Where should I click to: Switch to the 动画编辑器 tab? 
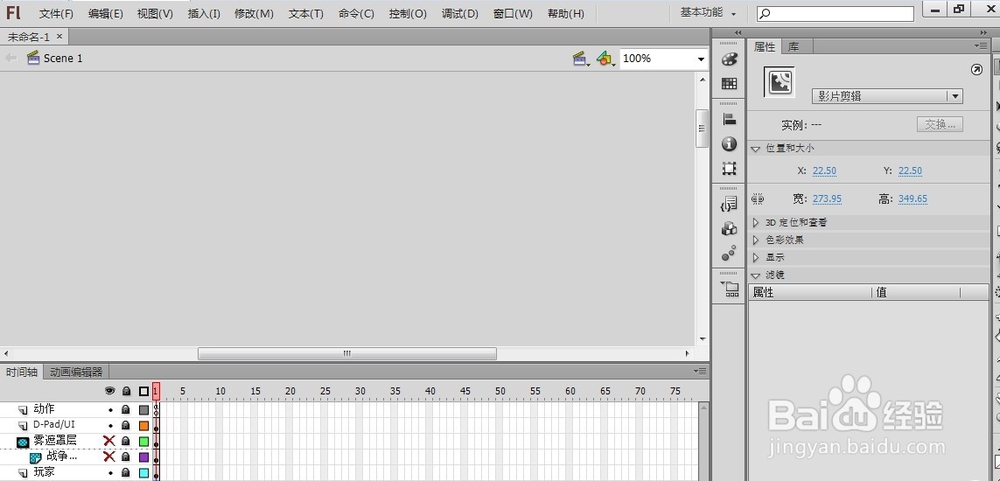[77, 371]
